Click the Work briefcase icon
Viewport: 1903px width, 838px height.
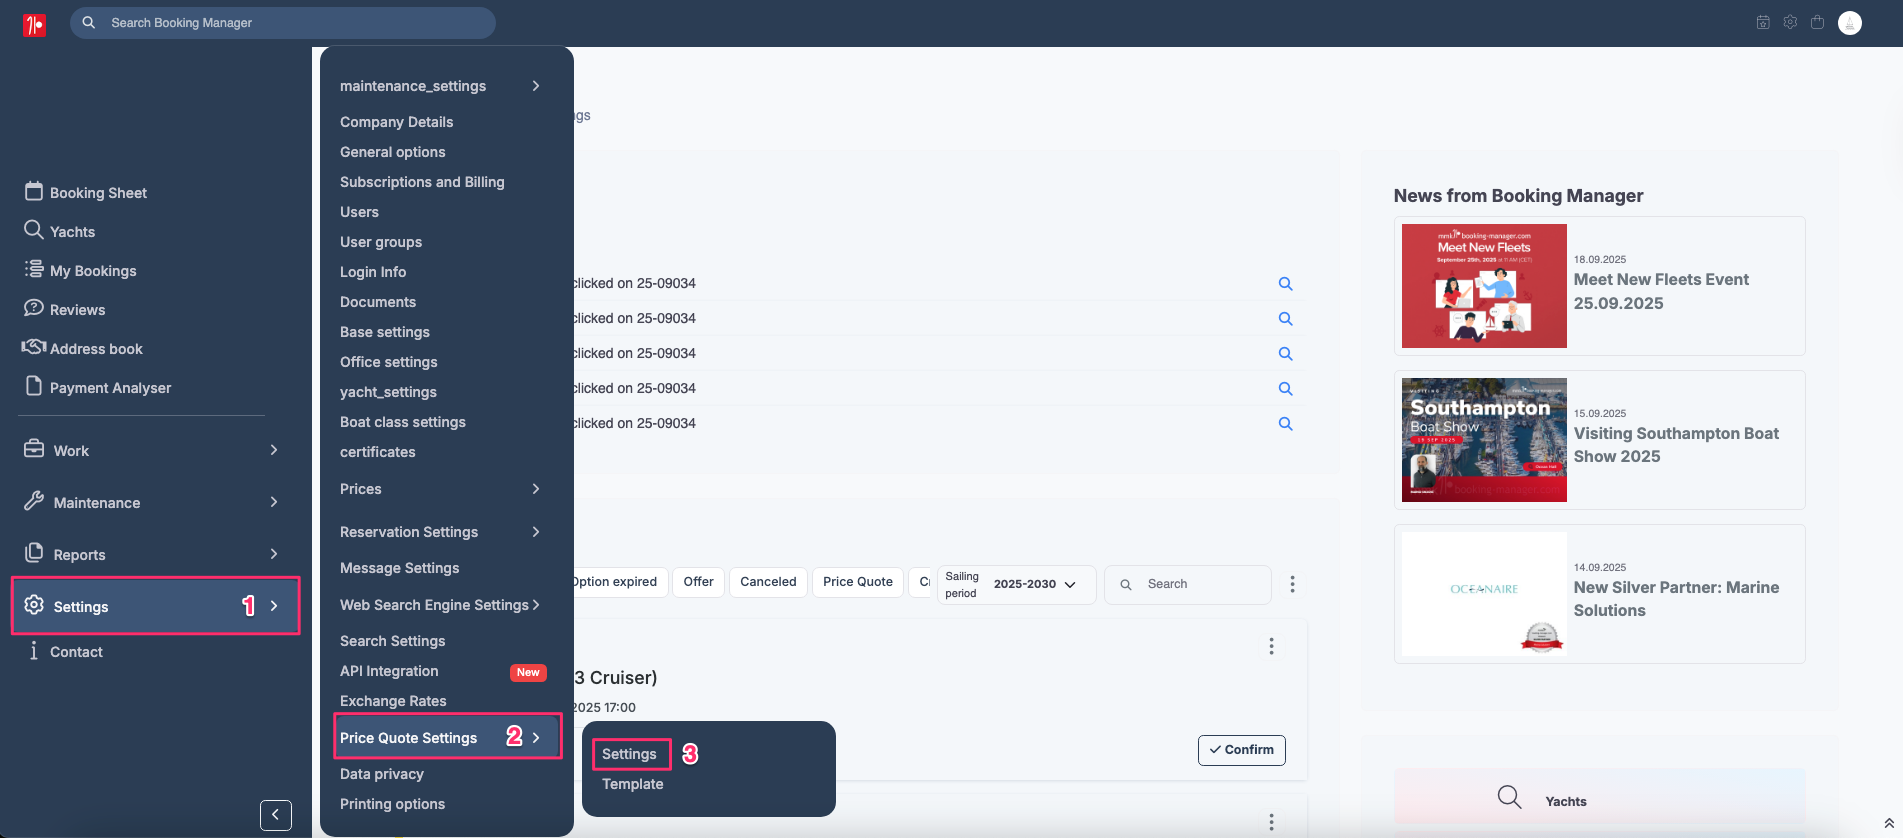pyautogui.click(x=34, y=449)
